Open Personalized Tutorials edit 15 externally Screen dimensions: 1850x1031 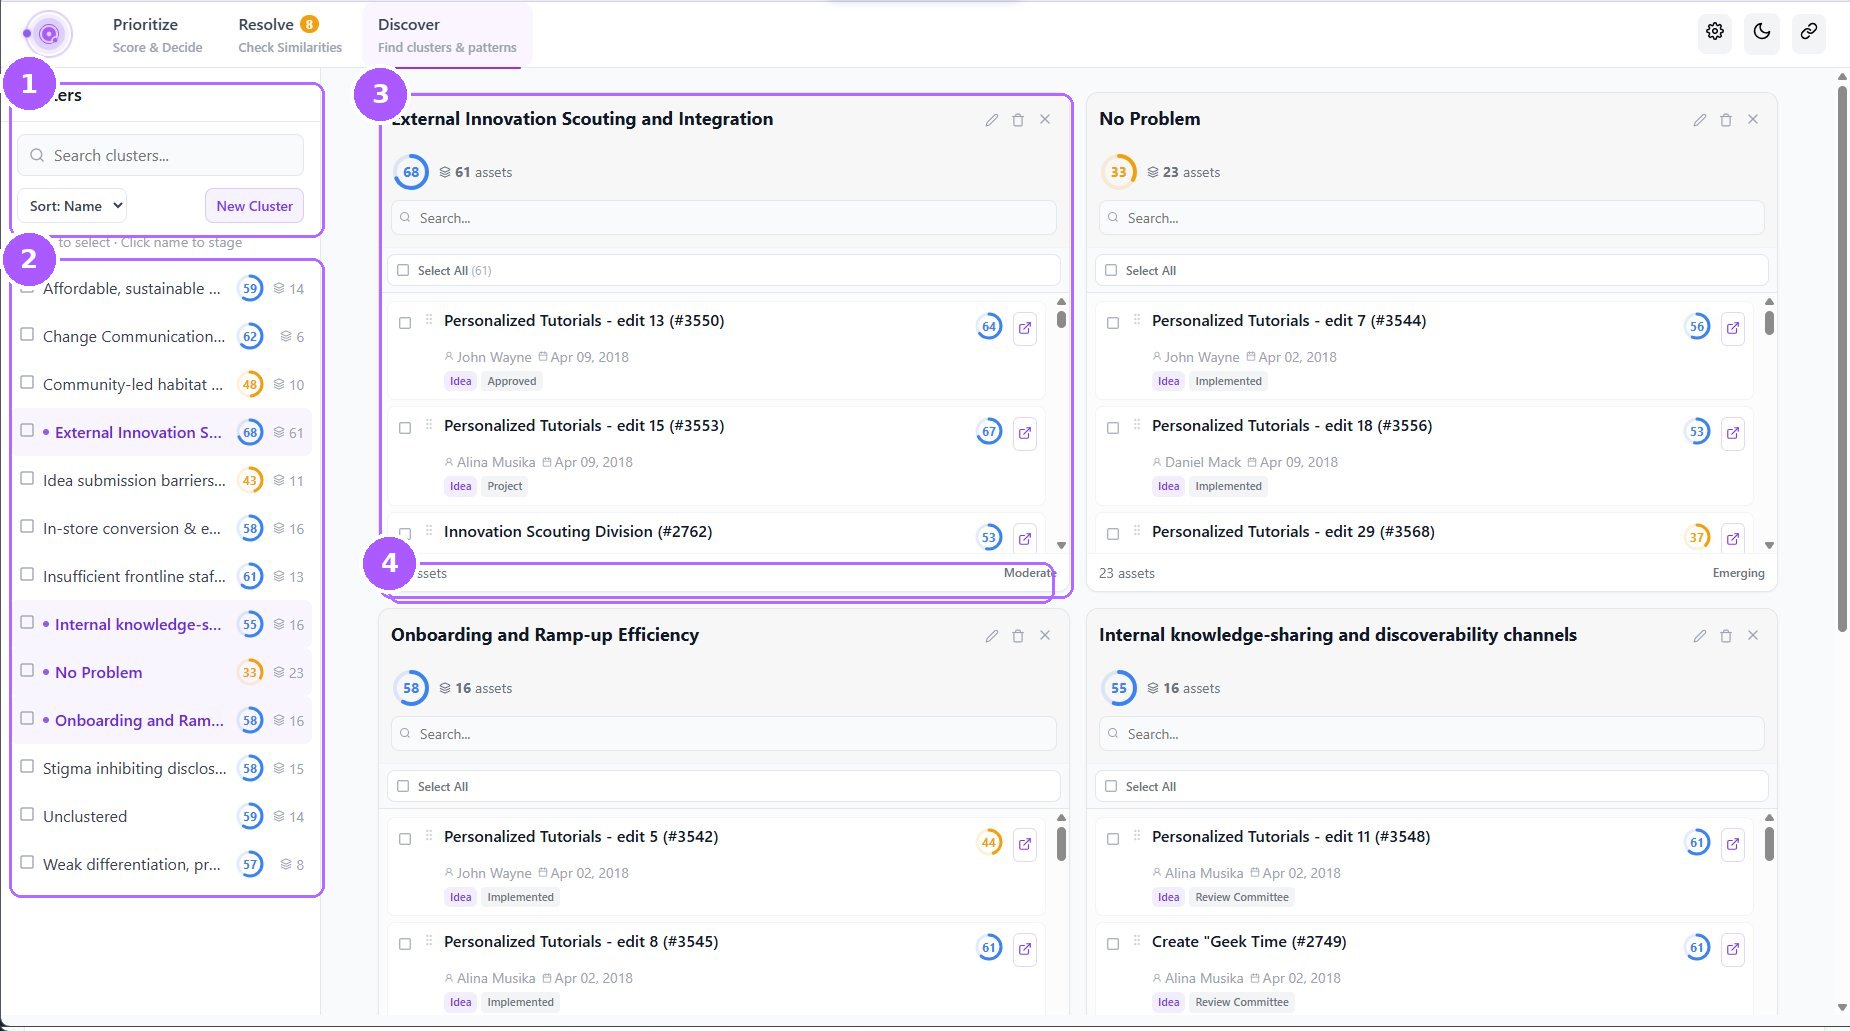coord(1025,433)
